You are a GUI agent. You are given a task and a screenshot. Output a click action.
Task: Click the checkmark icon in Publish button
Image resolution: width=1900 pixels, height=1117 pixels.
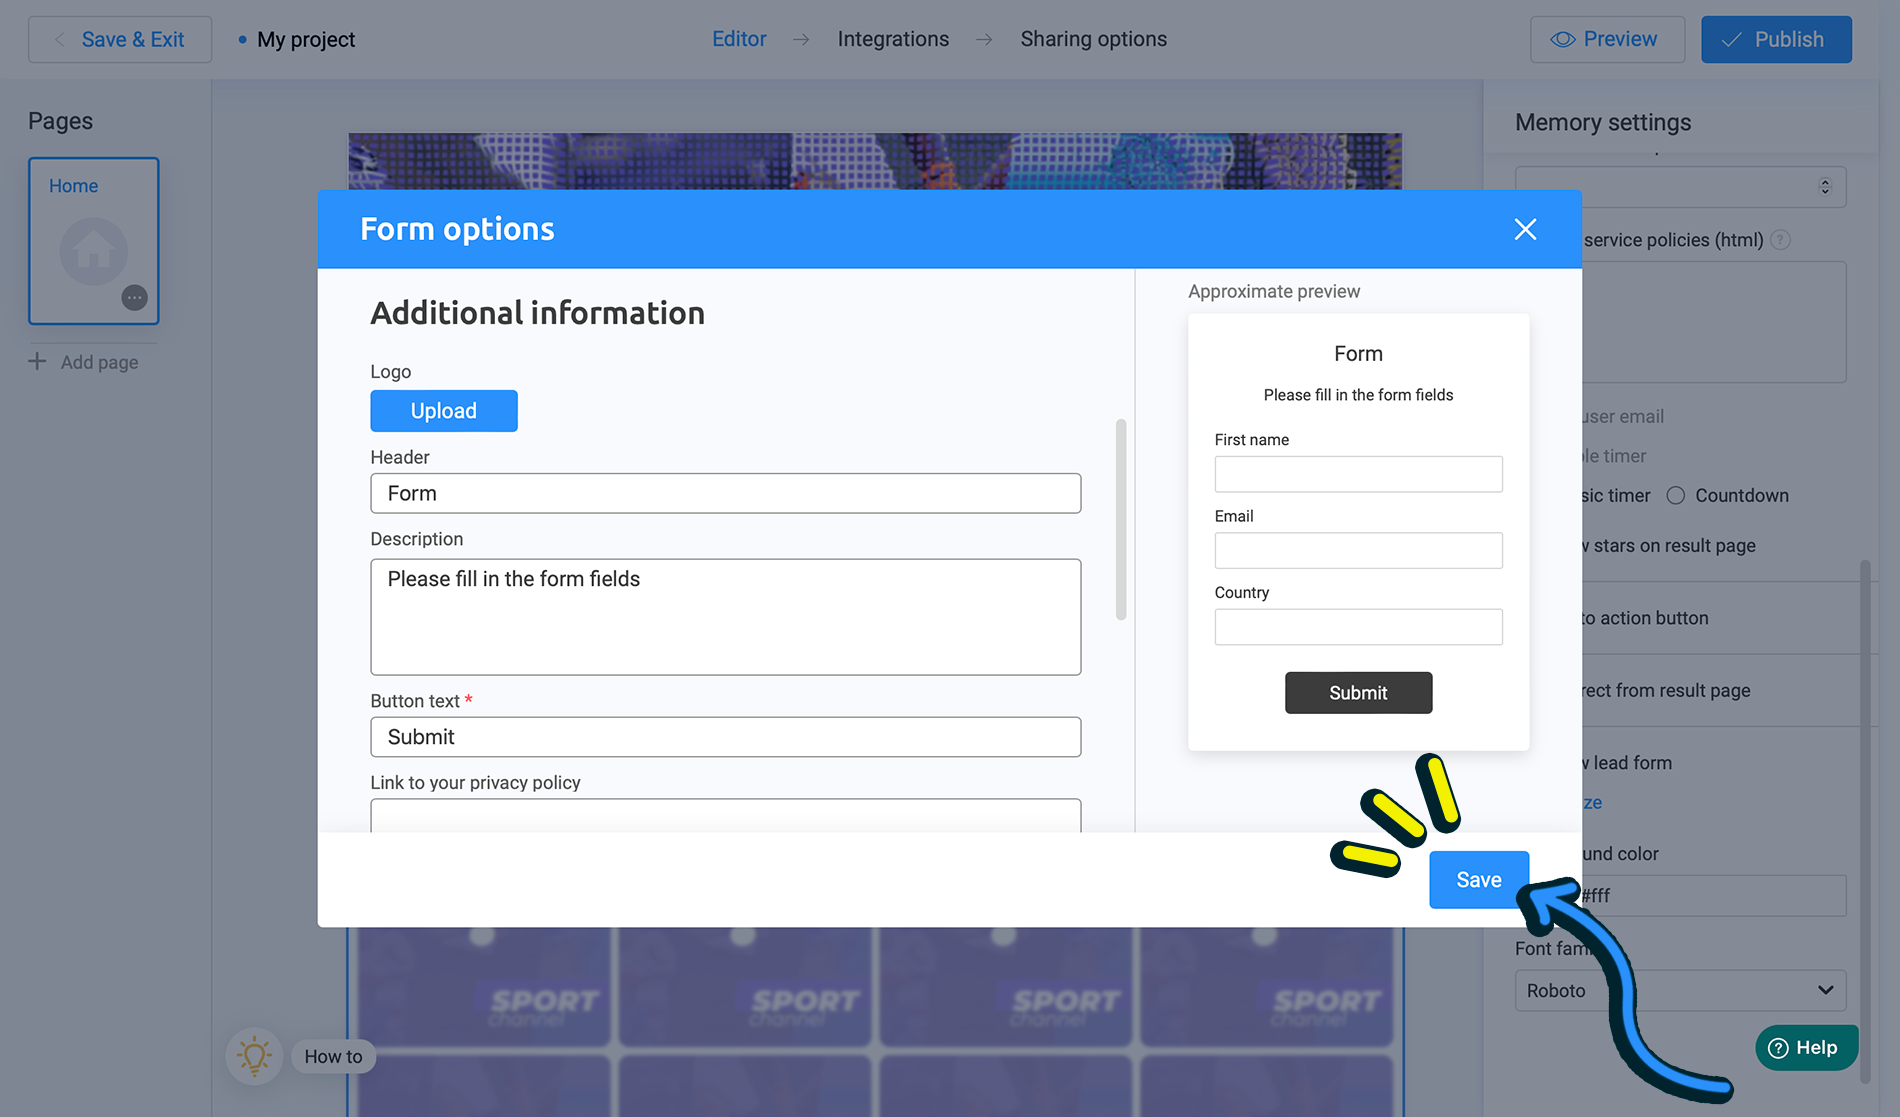[1732, 39]
